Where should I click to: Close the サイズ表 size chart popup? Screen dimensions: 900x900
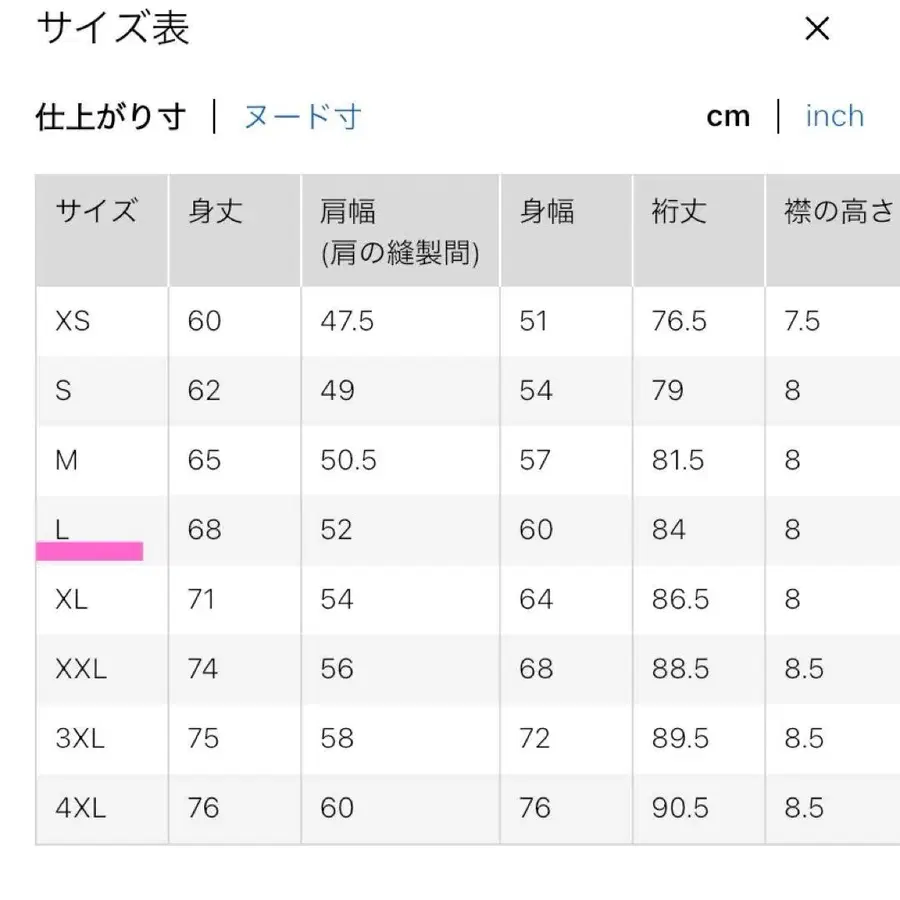point(817,29)
